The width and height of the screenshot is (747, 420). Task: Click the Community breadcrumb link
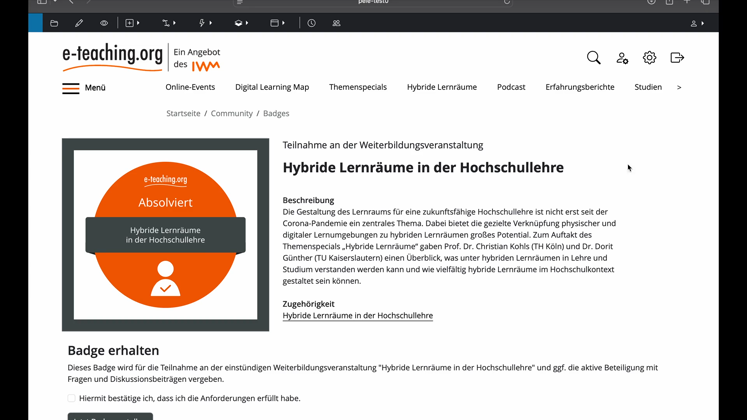[x=231, y=114]
